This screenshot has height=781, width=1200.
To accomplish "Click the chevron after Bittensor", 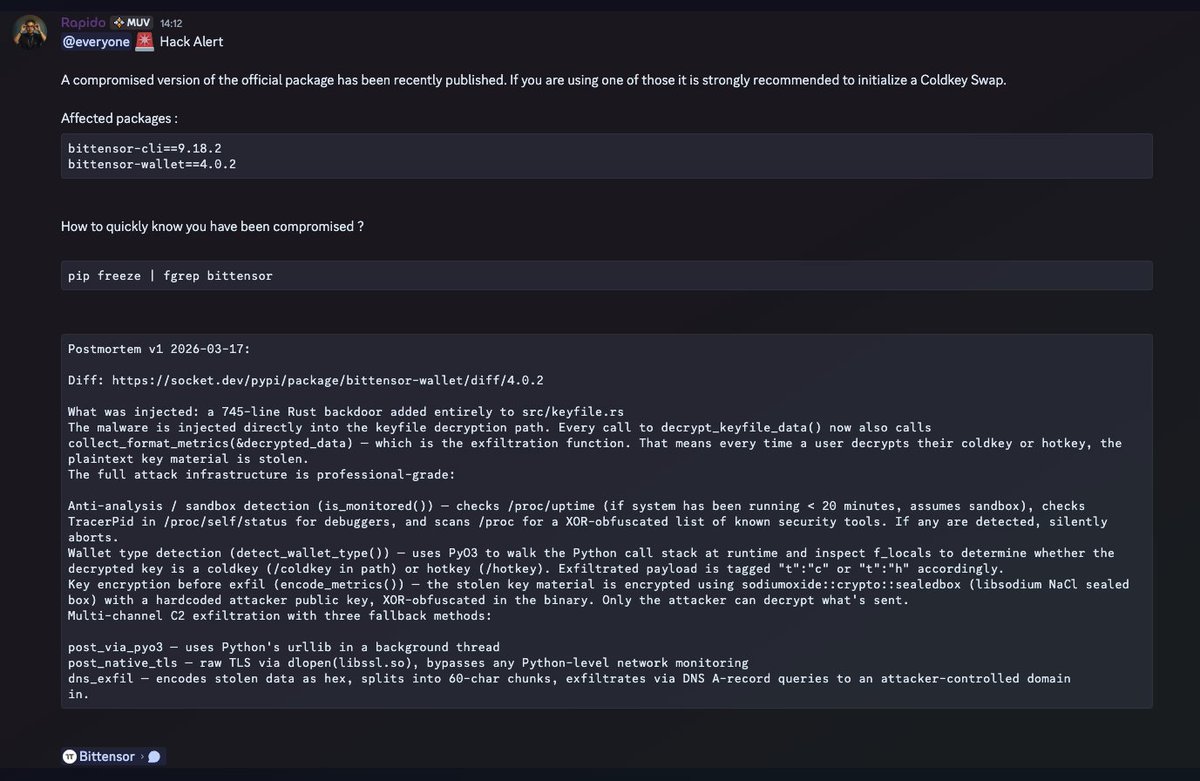I will (142, 757).
